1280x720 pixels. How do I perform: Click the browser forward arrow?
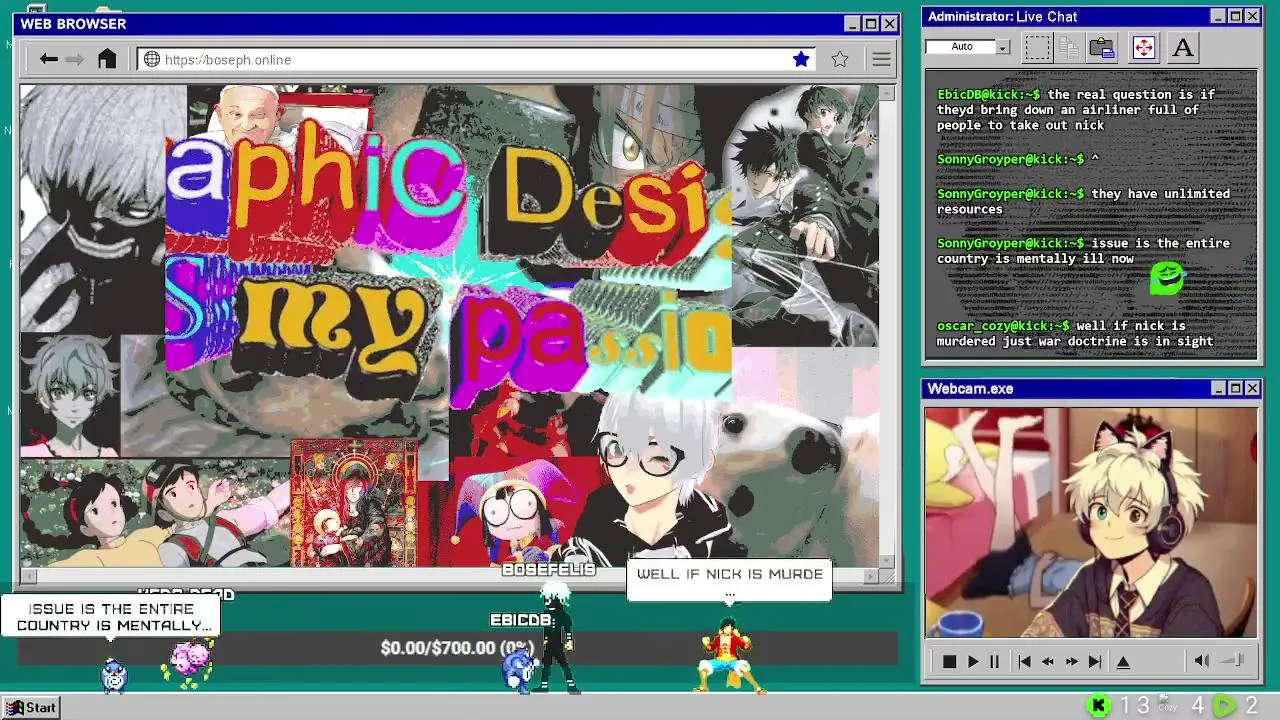pos(75,59)
